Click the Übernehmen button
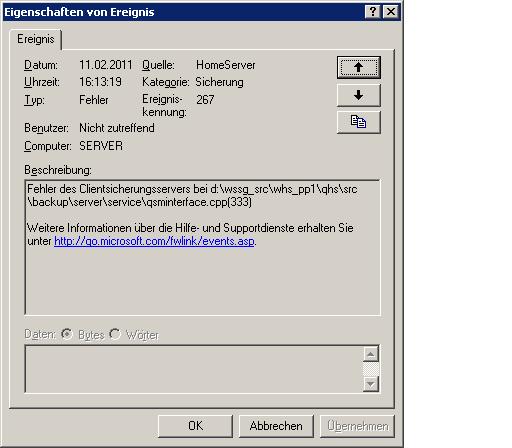 coord(357,426)
